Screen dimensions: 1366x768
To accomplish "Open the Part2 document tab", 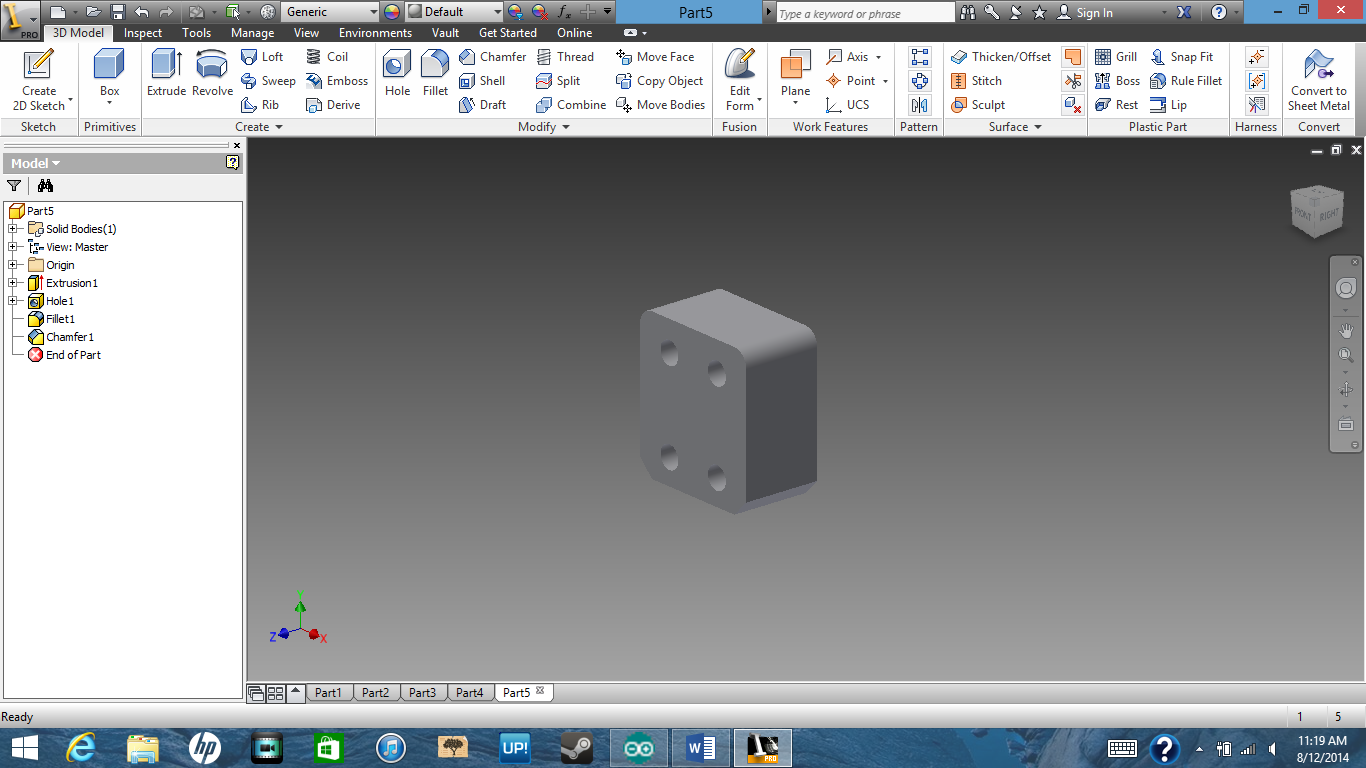I will 376,691.
